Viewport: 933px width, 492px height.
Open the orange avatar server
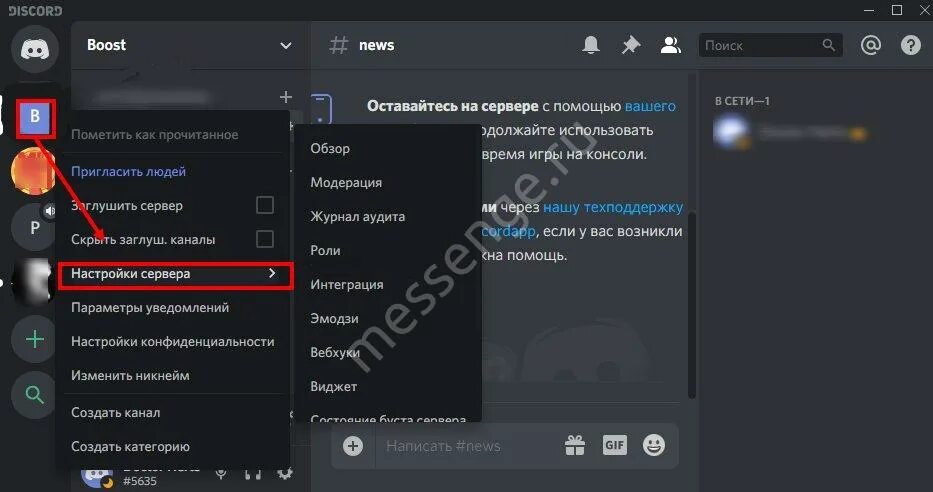click(x=33, y=171)
